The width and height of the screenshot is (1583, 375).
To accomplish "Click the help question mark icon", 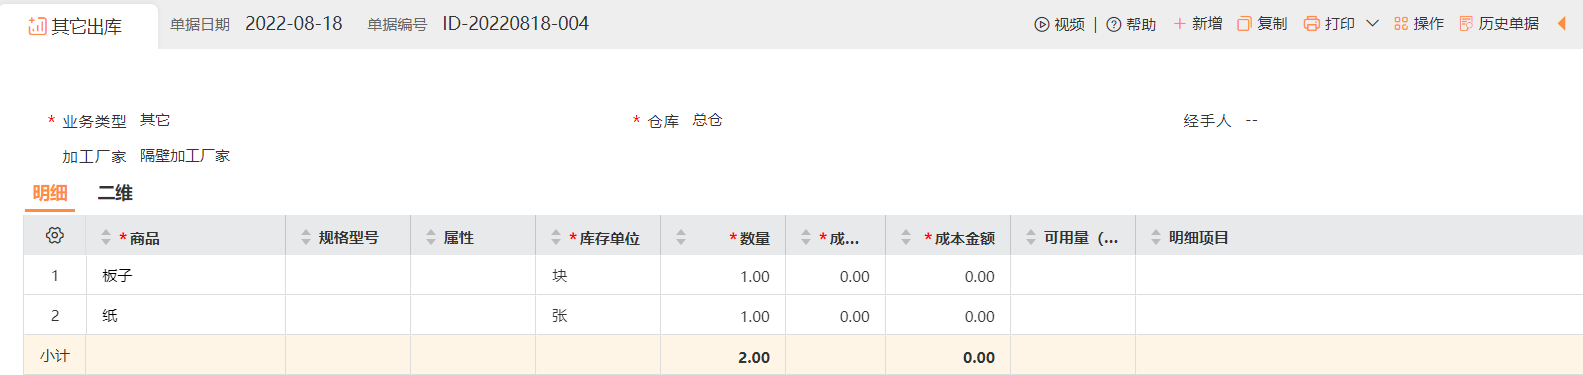I will click(1114, 24).
